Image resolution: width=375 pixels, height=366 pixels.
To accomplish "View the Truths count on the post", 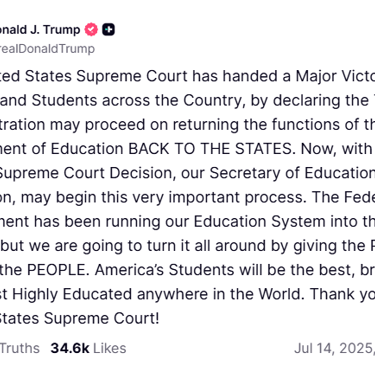I will click(20, 348).
